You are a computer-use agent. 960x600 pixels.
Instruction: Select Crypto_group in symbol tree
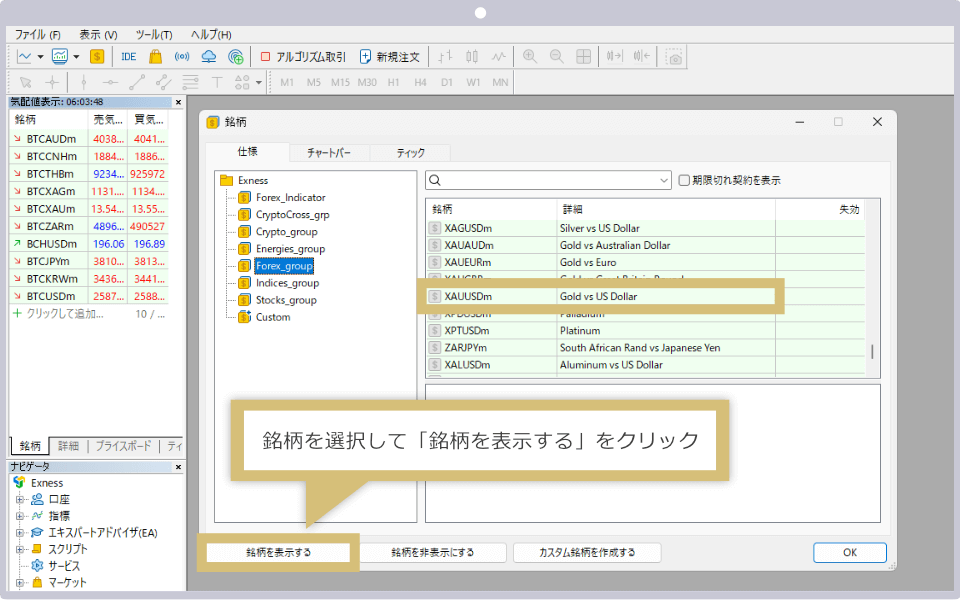click(287, 231)
